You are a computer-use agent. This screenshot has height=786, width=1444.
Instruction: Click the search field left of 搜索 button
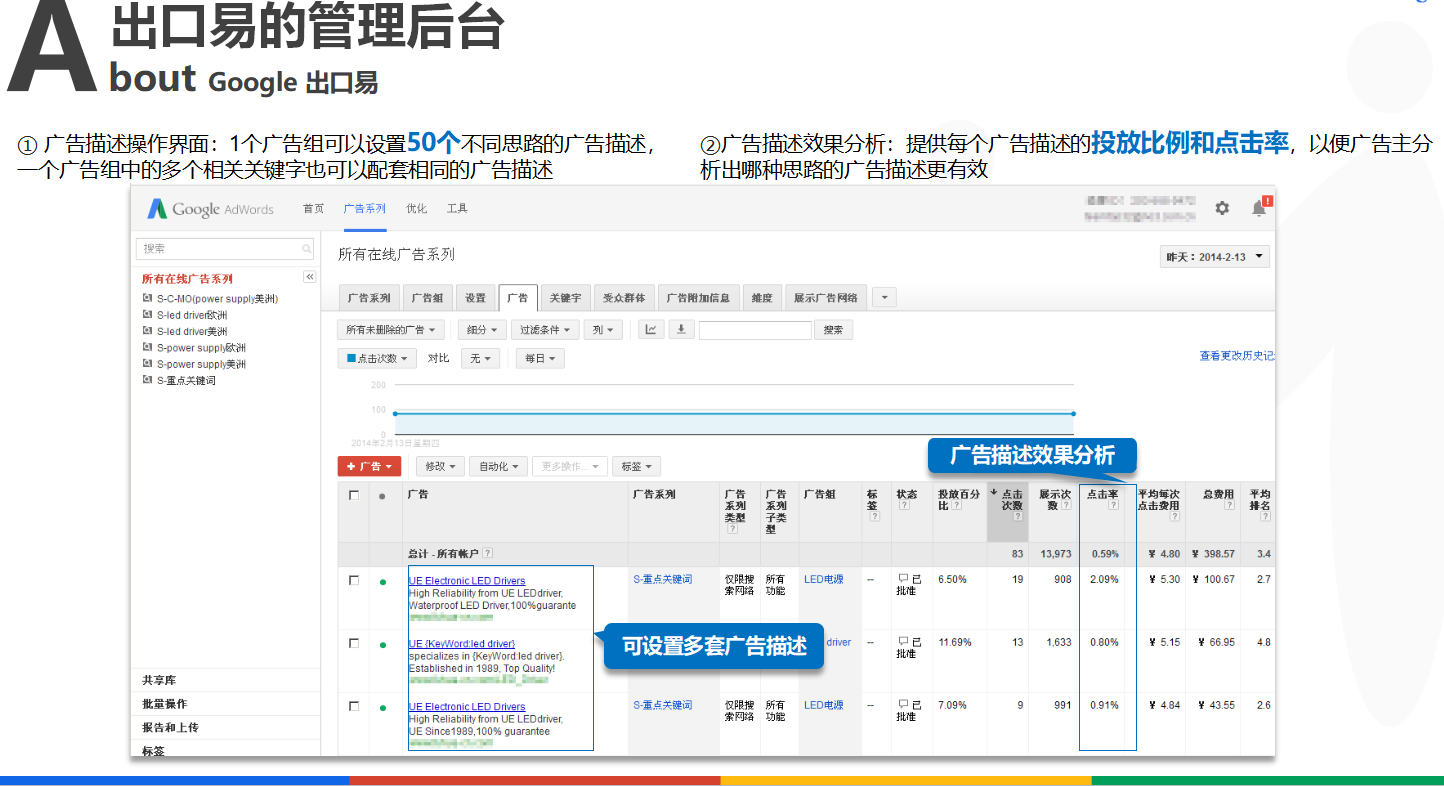[755, 329]
